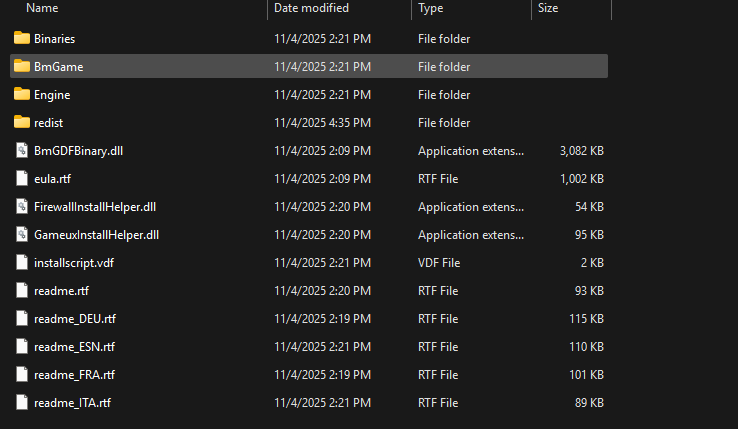Click the BmGame folder icon
Image resolution: width=738 pixels, height=429 pixels.
[x=22, y=66]
